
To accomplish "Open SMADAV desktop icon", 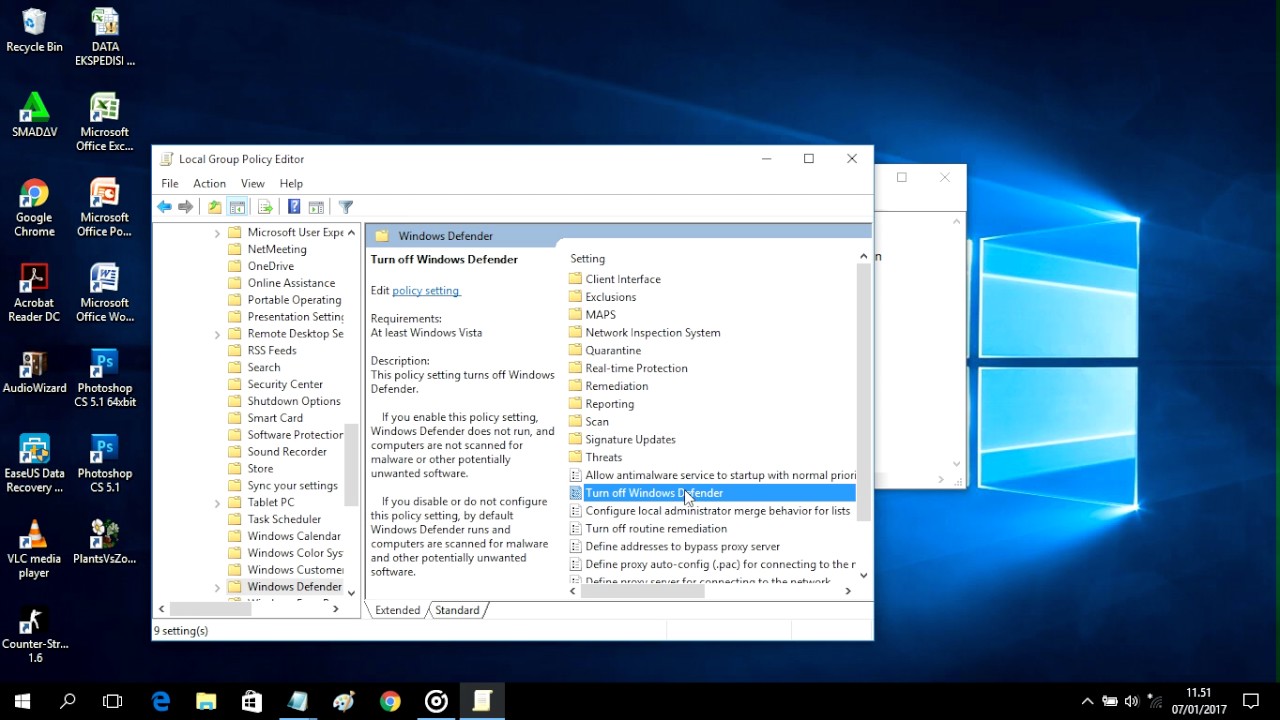I will 34,115.
